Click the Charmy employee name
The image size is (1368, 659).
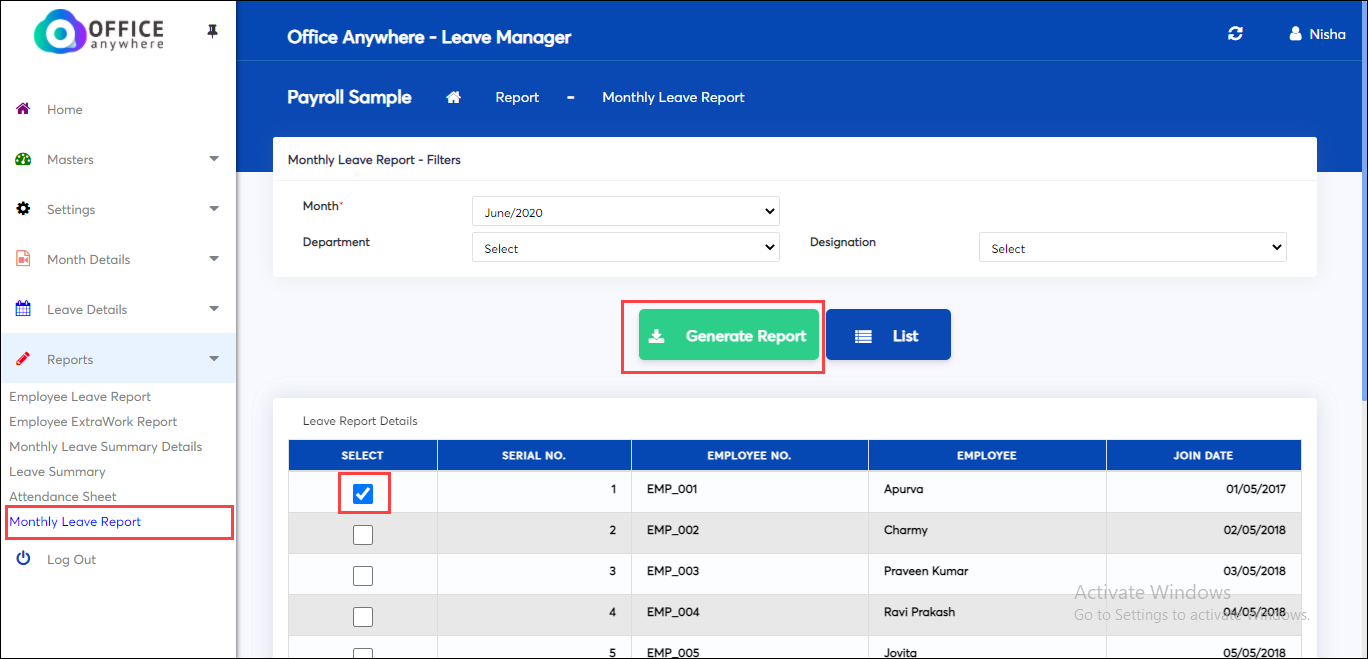click(906, 530)
